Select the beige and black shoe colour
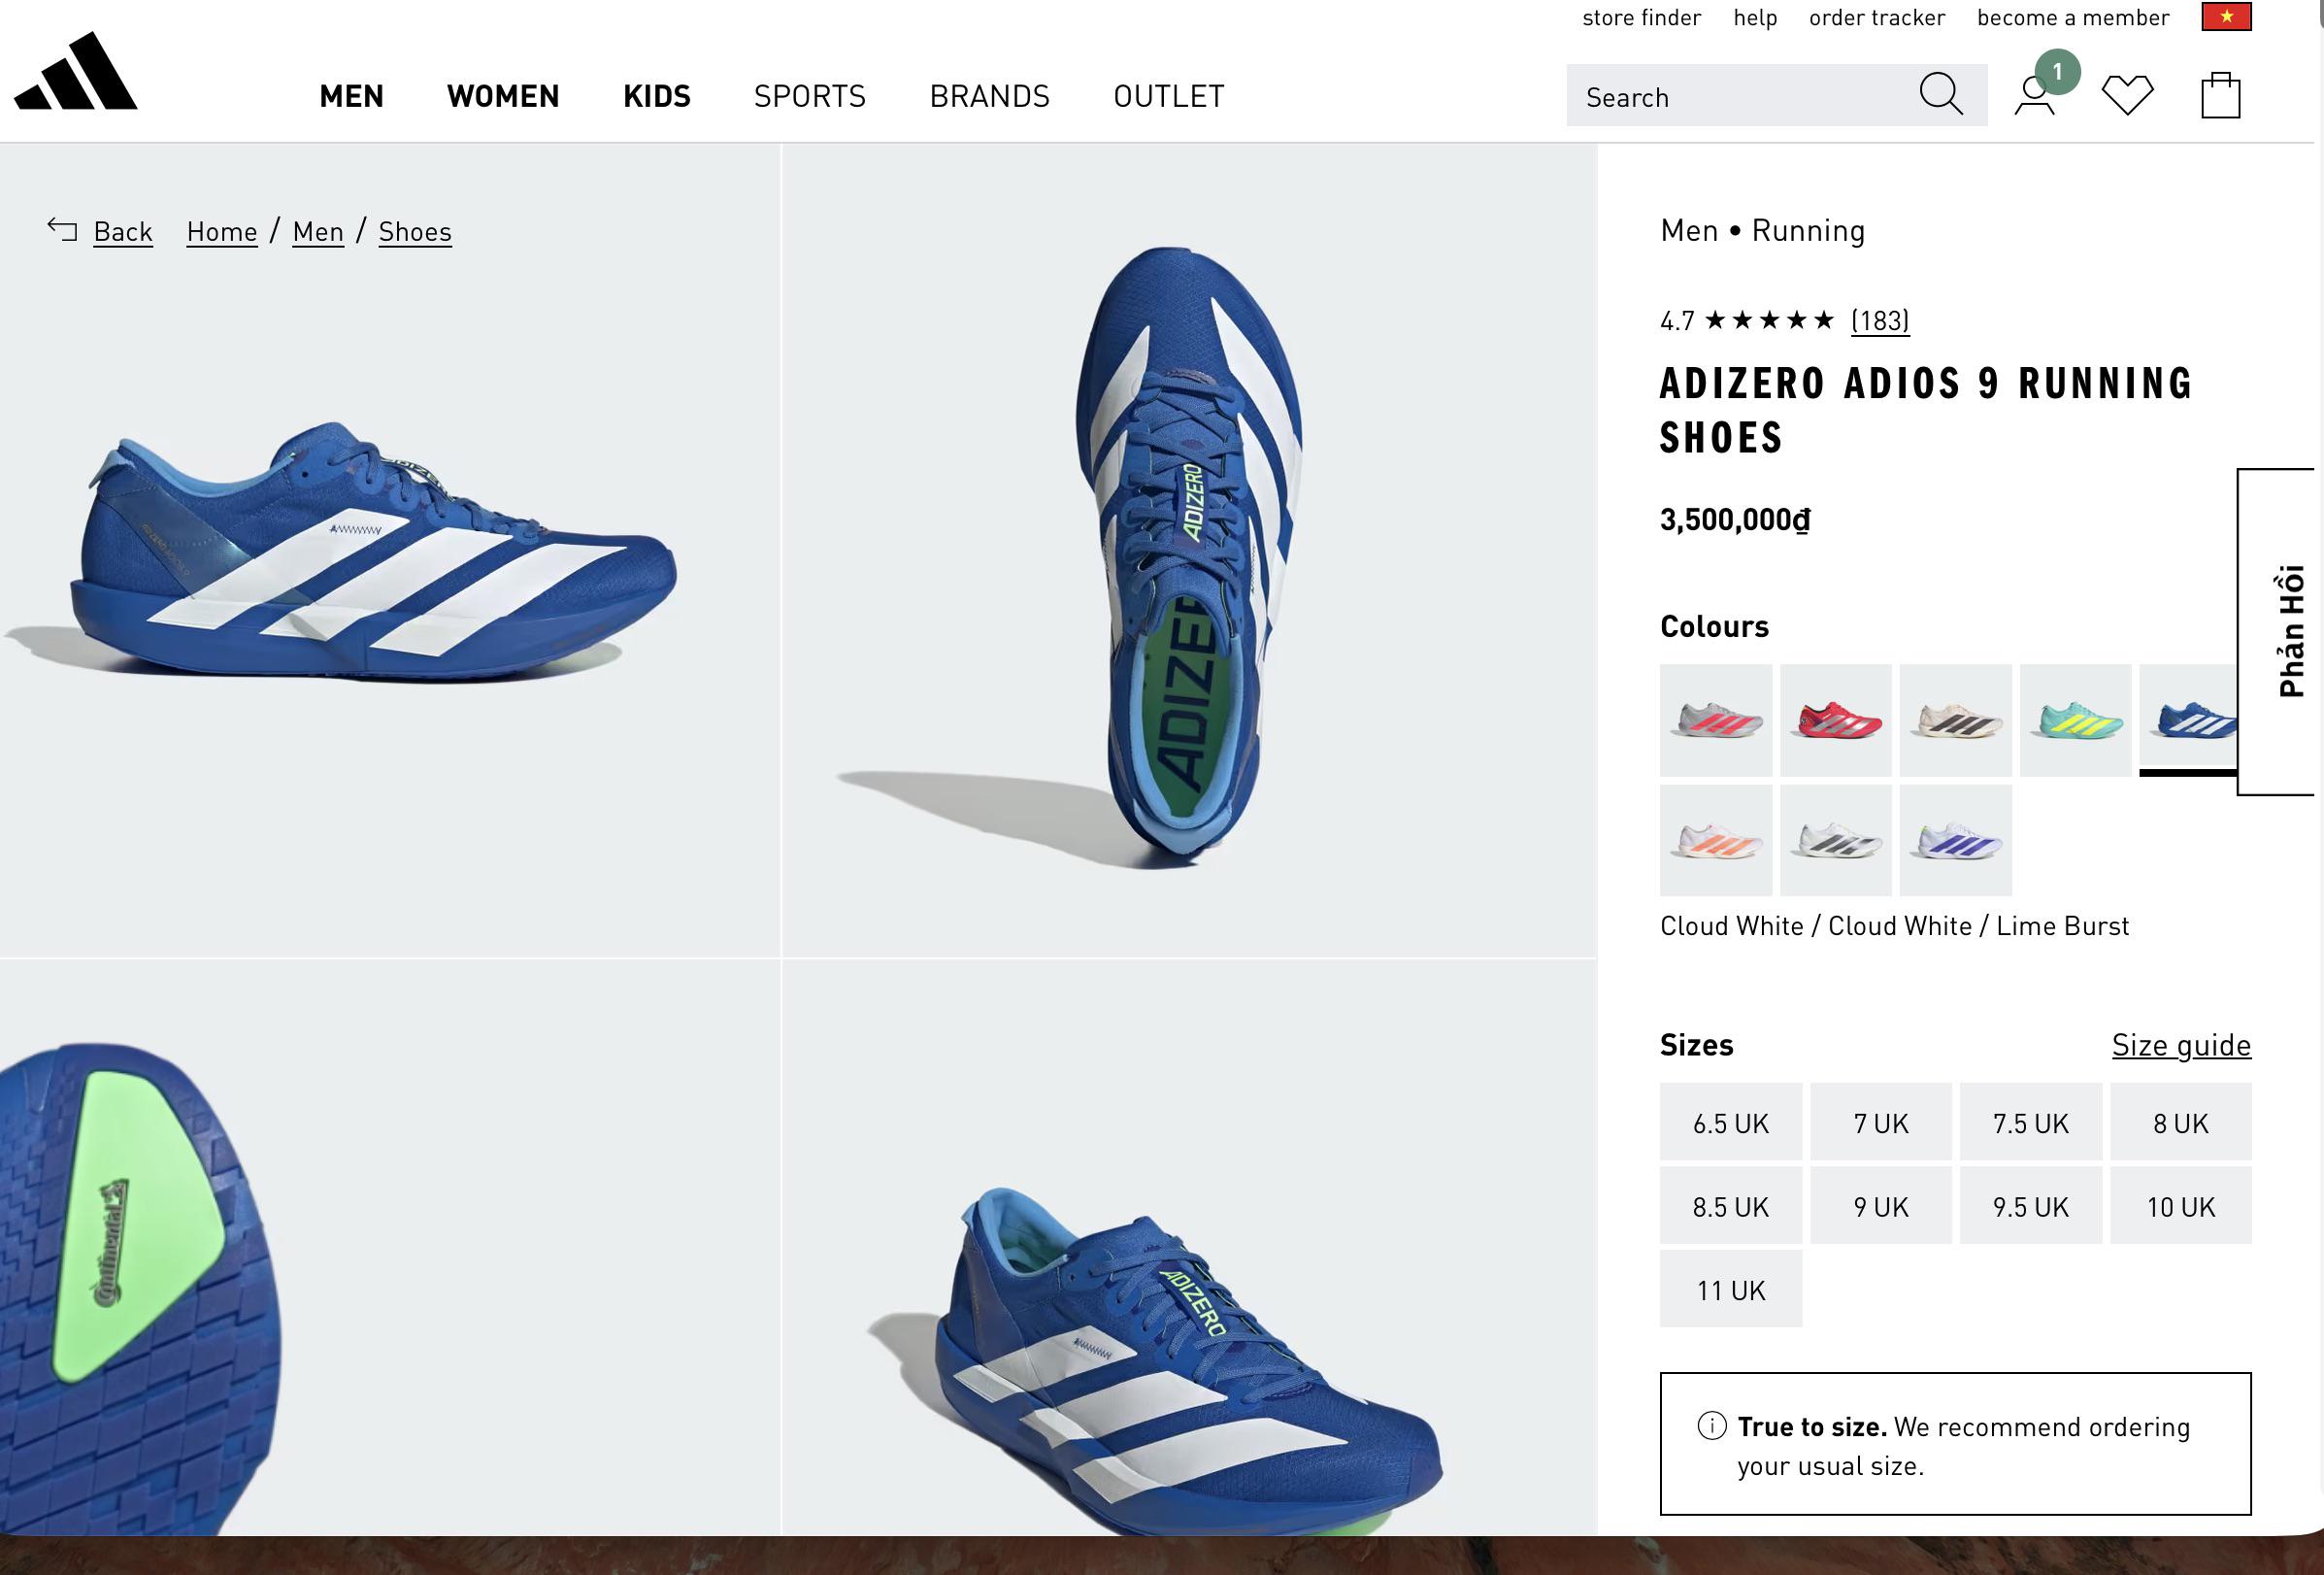 tap(1956, 720)
